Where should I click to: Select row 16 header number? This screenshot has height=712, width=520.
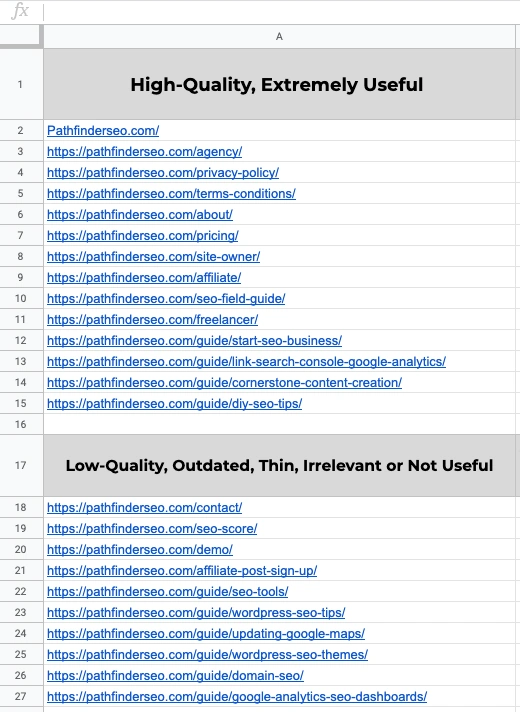(20, 424)
